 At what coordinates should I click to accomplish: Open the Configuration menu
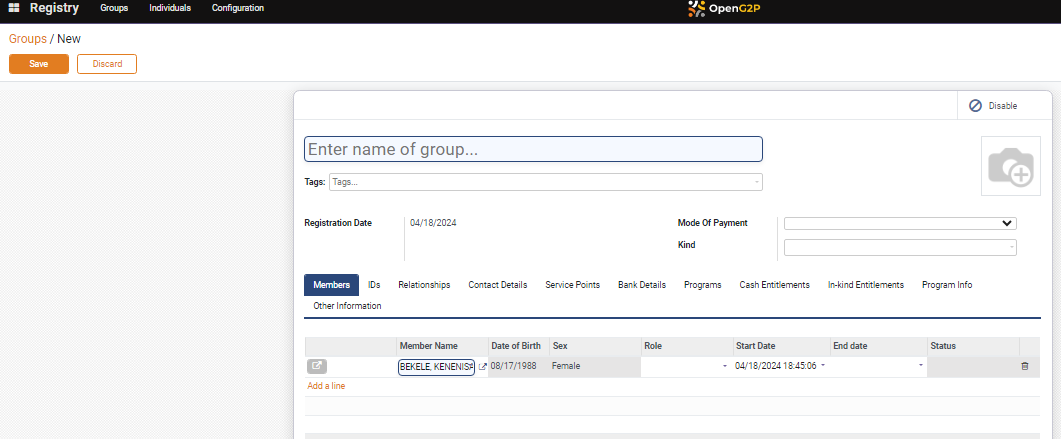coord(238,8)
